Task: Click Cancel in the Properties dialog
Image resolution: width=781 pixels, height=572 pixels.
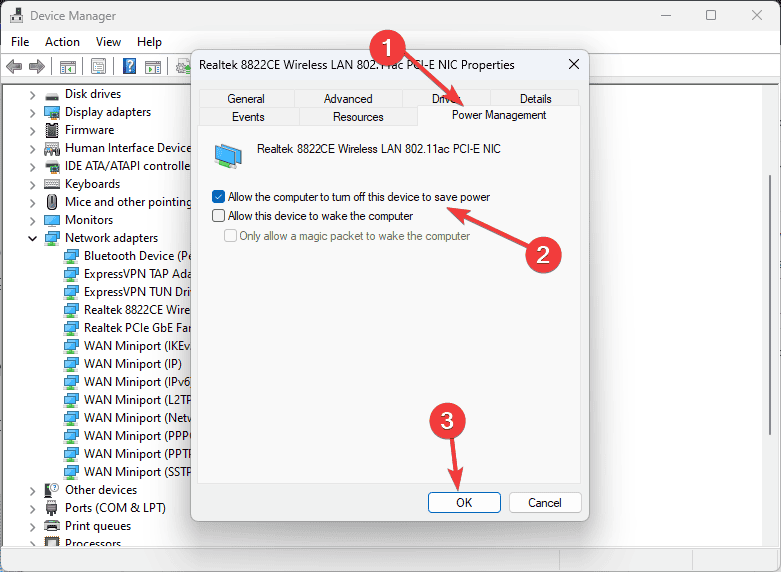Action: point(545,502)
